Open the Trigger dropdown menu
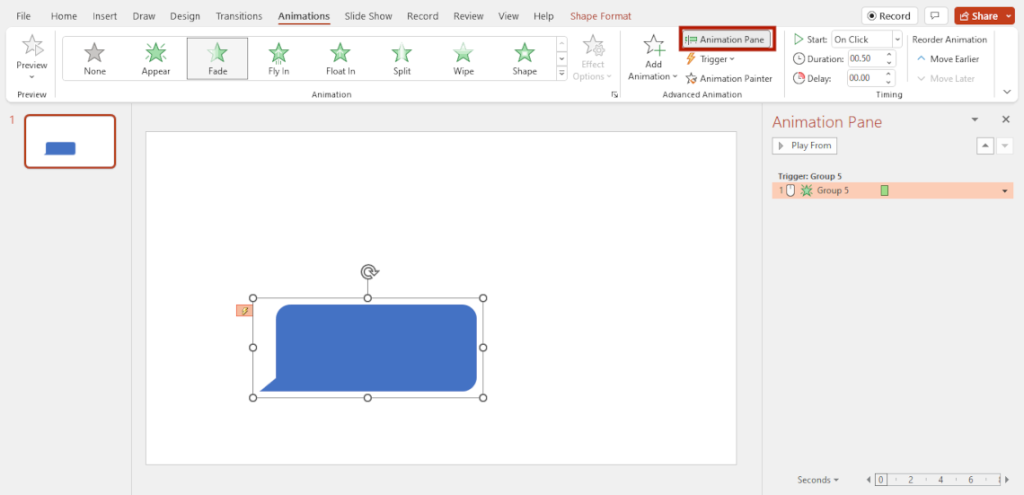The height and width of the screenshot is (495, 1024). pos(710,59)
